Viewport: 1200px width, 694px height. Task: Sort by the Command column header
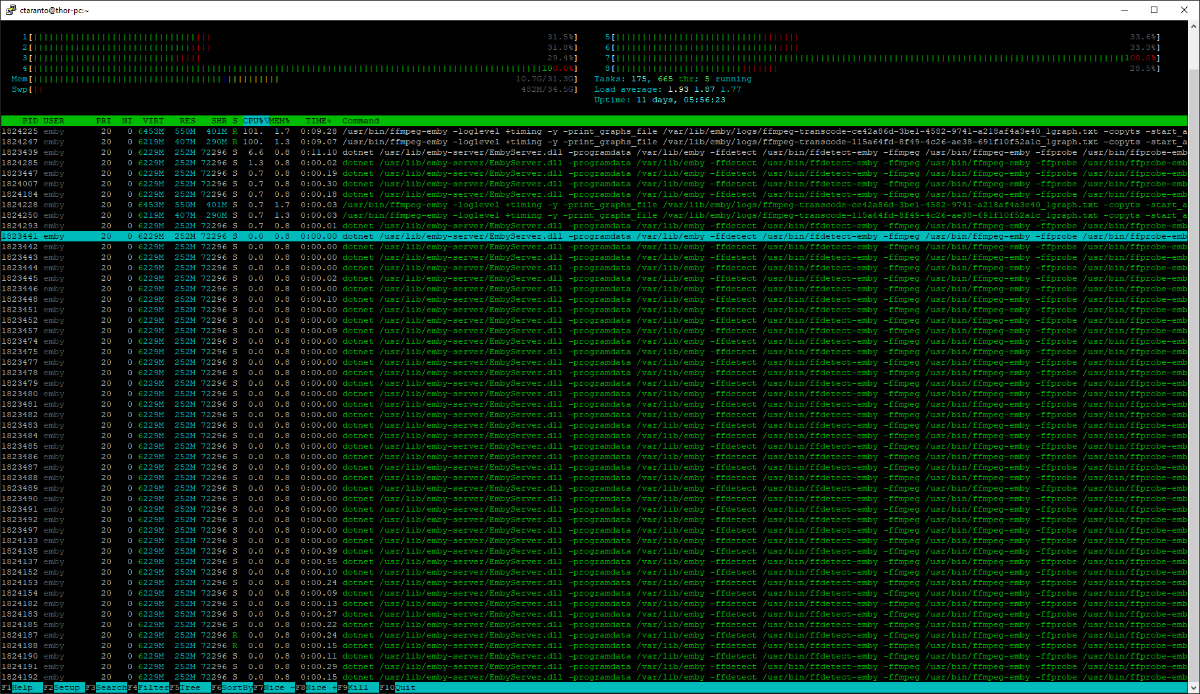(x=361, y=120)
